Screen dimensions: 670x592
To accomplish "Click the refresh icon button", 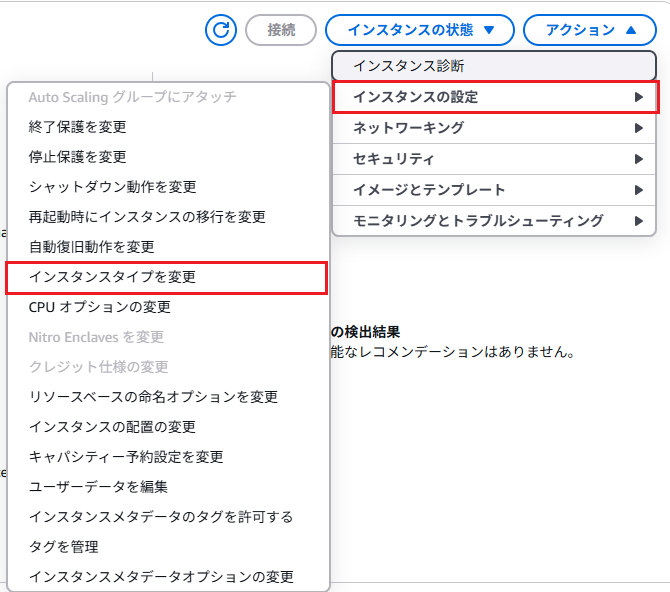I will pos(221,30).
